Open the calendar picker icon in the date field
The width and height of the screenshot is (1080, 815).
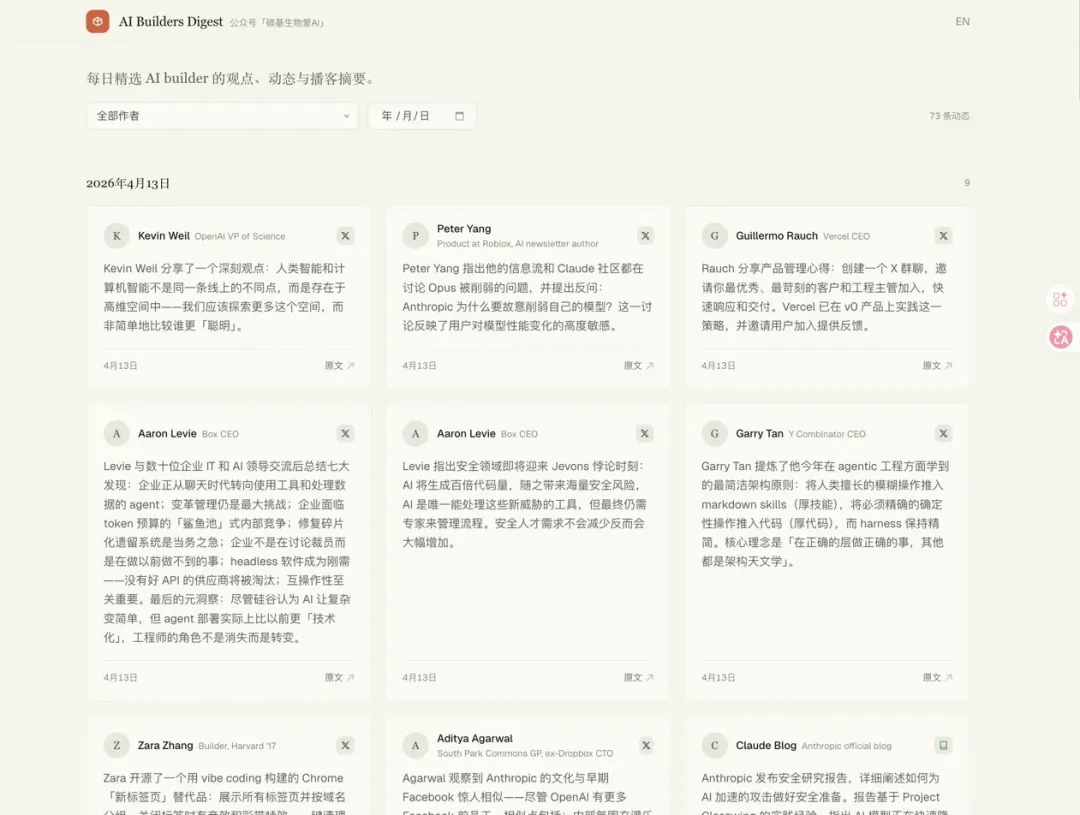click(459, 116)
